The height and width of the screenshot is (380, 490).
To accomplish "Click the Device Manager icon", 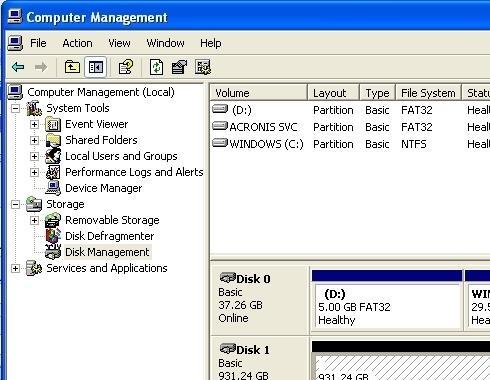I will [53, 188].
